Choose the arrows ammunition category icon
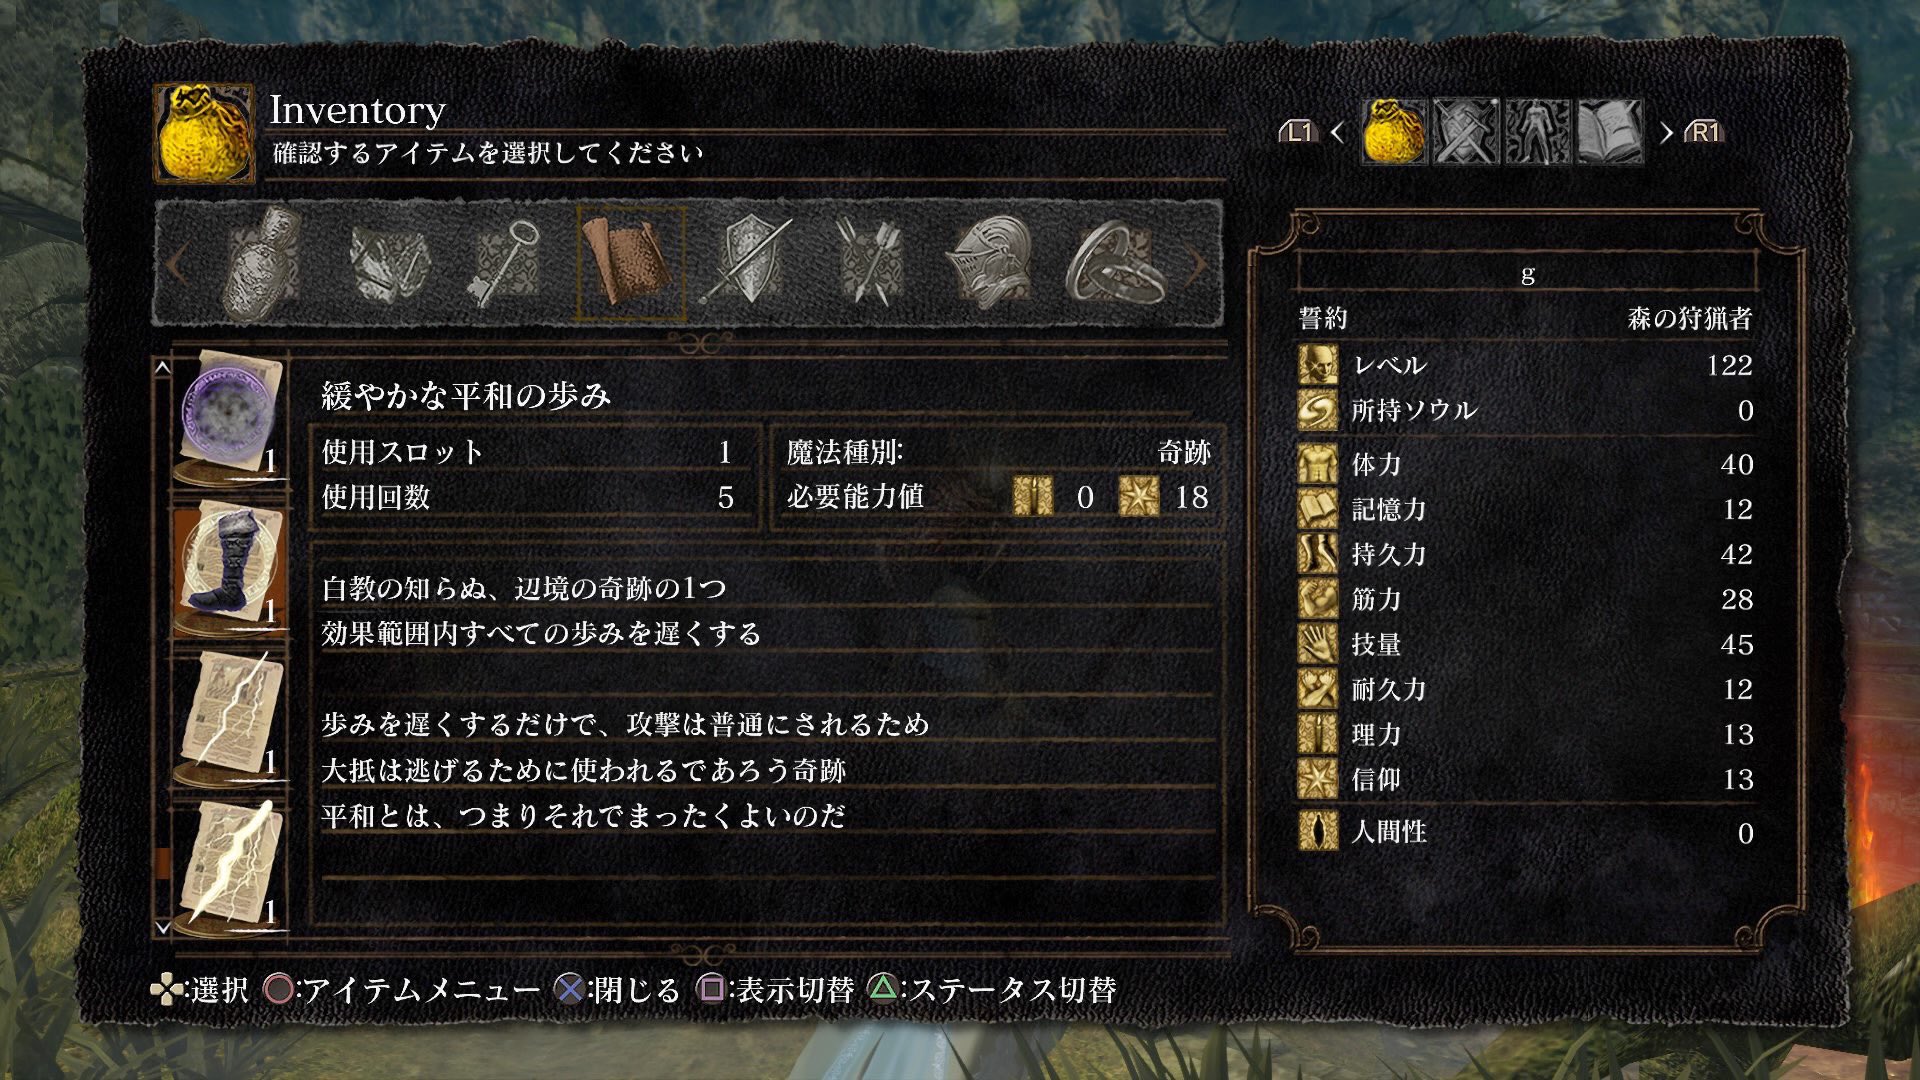 pos(870,263)
